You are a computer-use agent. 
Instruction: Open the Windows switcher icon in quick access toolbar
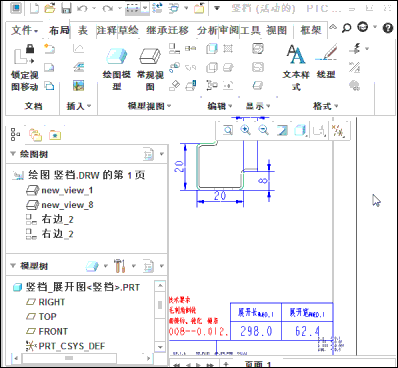coord(174,8)
